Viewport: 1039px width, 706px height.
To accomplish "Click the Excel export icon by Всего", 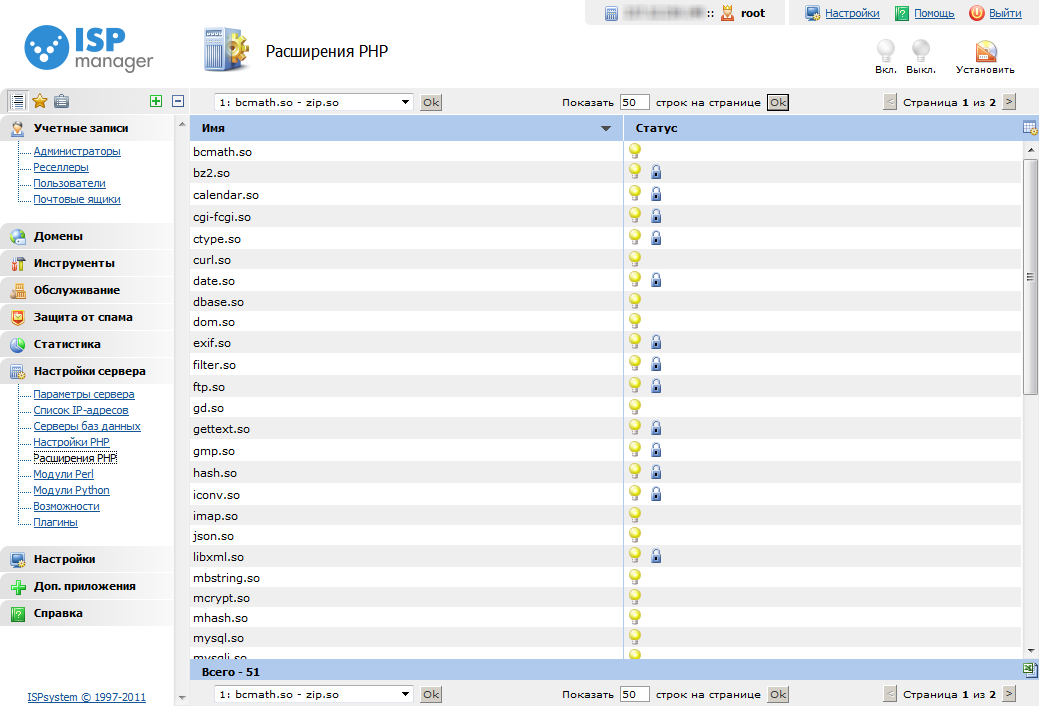I will click(1030, 670).
